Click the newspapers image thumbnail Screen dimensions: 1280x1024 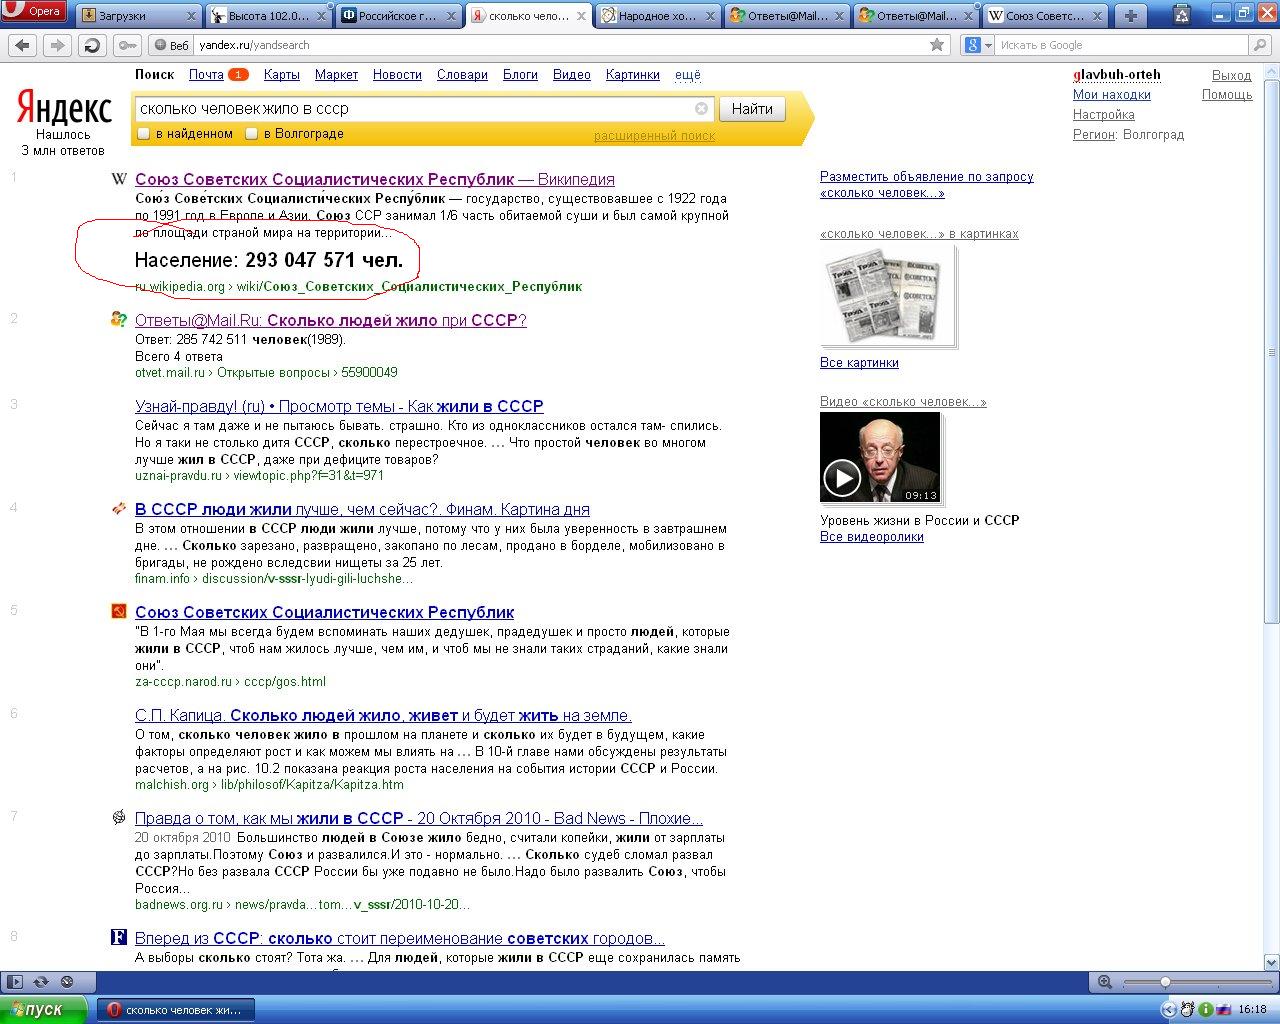click(887, 297)
